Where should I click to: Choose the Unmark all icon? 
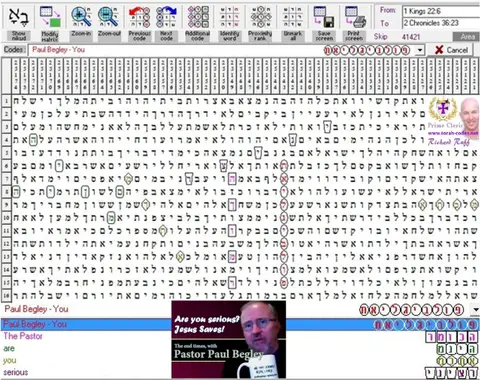pos(293,17)
